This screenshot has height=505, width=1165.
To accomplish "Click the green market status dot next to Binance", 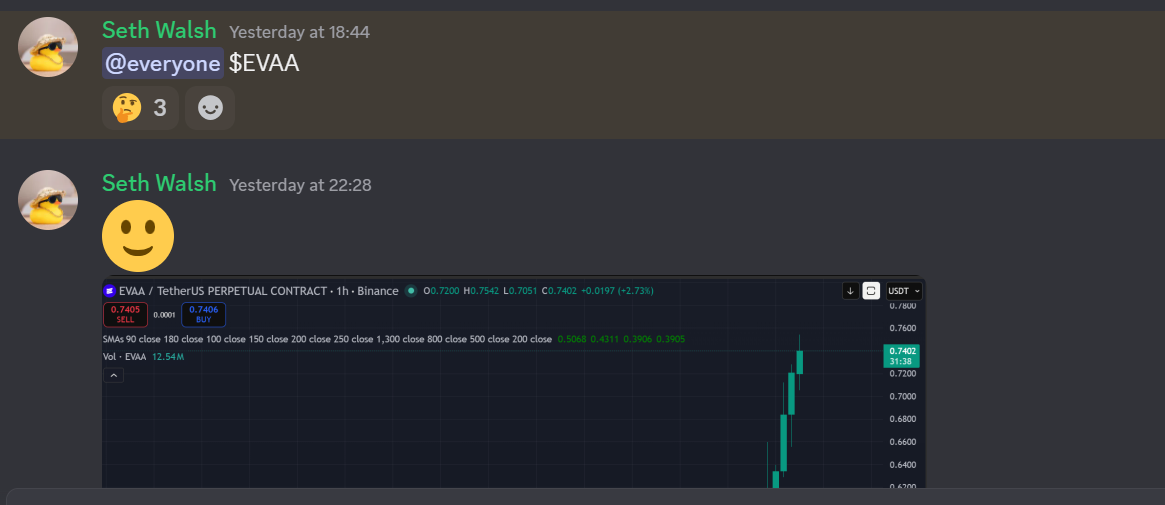I will (411, 290).
